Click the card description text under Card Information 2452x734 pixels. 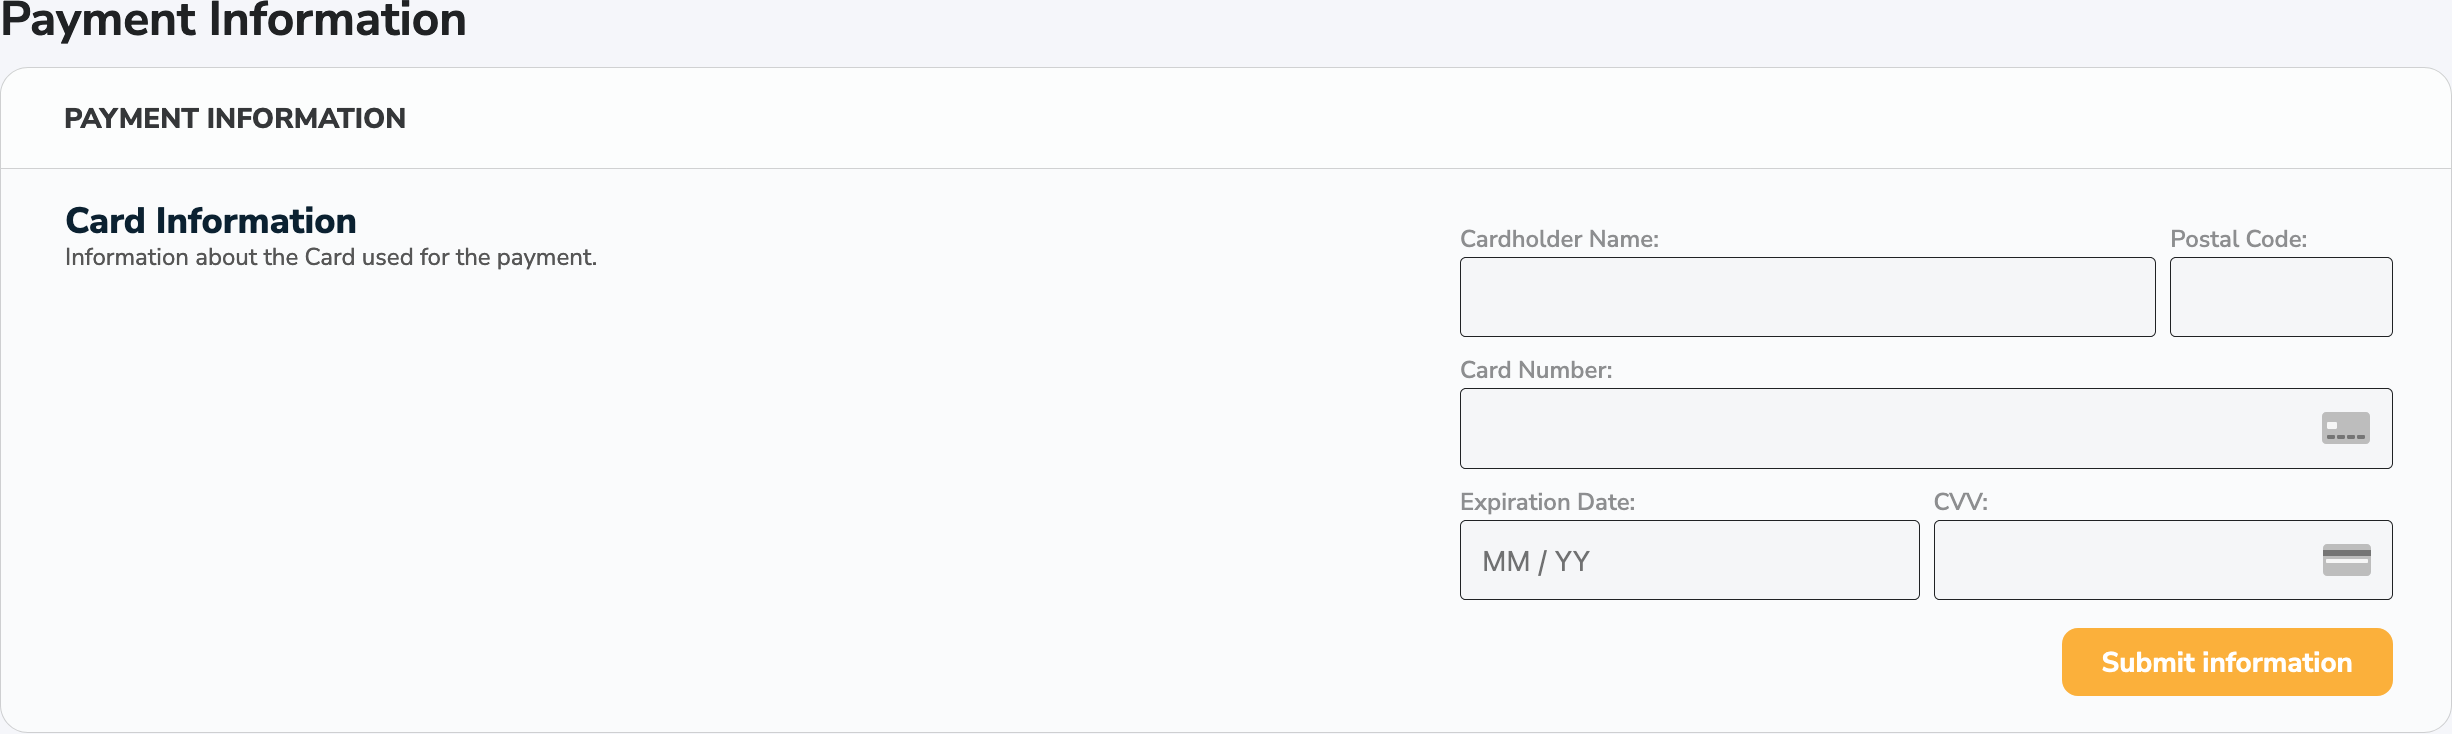(330, 257)
